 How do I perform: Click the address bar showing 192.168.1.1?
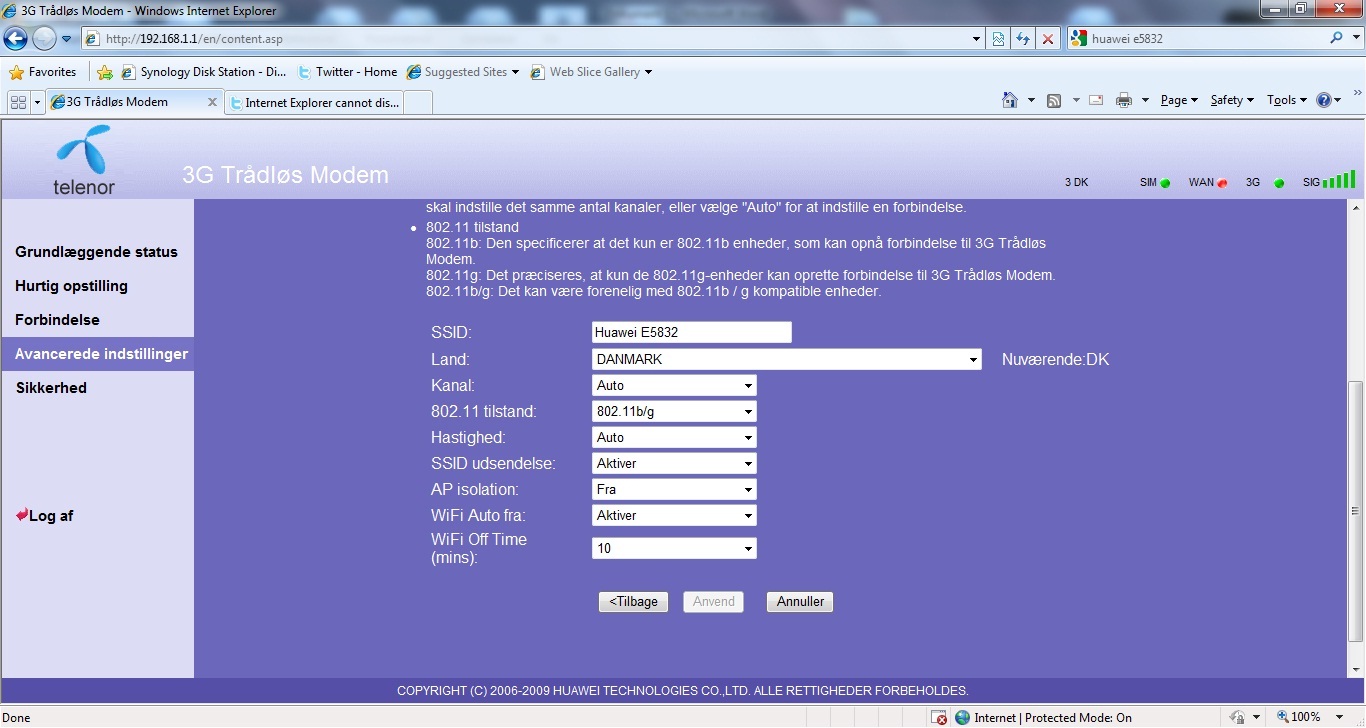525,39
